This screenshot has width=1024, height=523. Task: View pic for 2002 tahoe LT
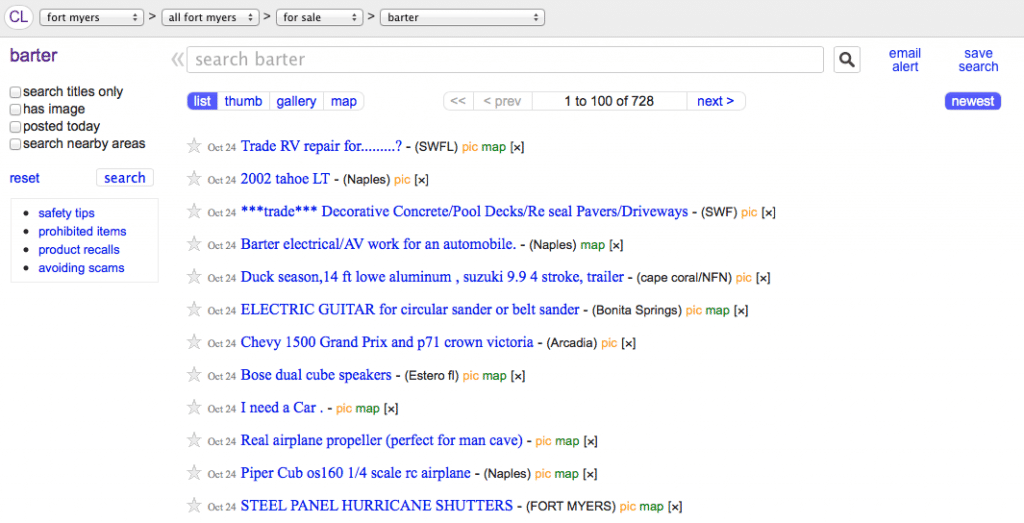pos(402,180)
